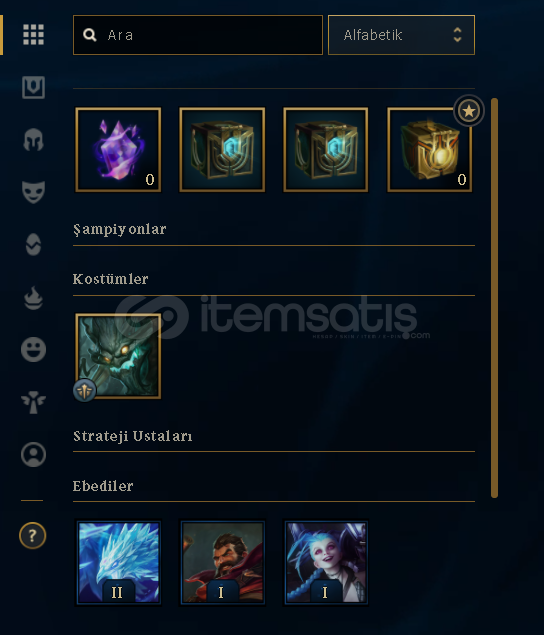Click the star badge on Masterwork chest
The image size is (544, 635).
pyautogui.click(x=469, y=111)
